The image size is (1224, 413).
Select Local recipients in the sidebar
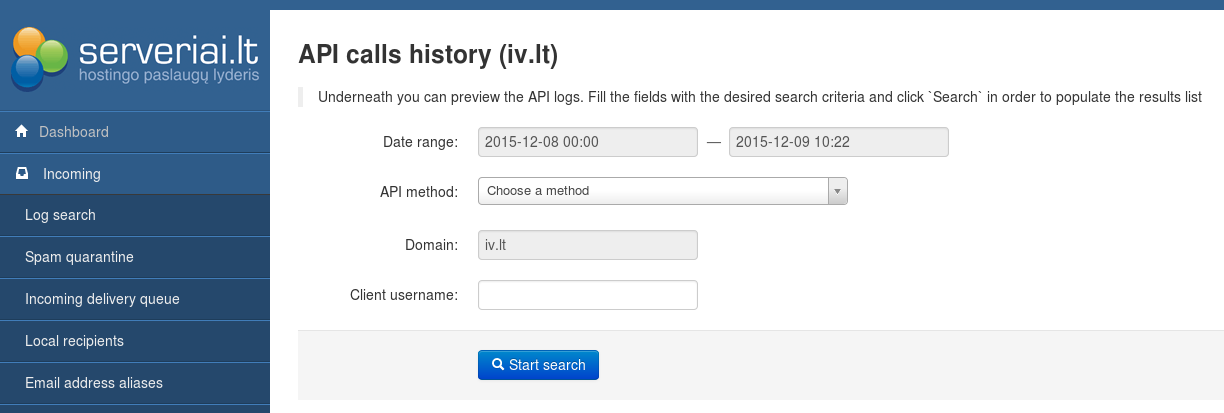[74, 341]
